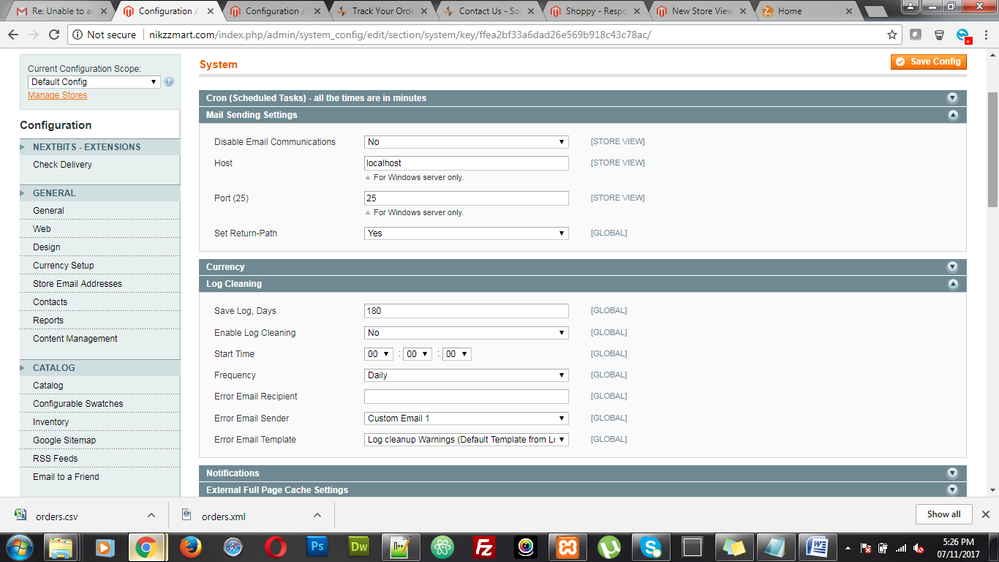Click the browser reload icon

click(54, 34)
